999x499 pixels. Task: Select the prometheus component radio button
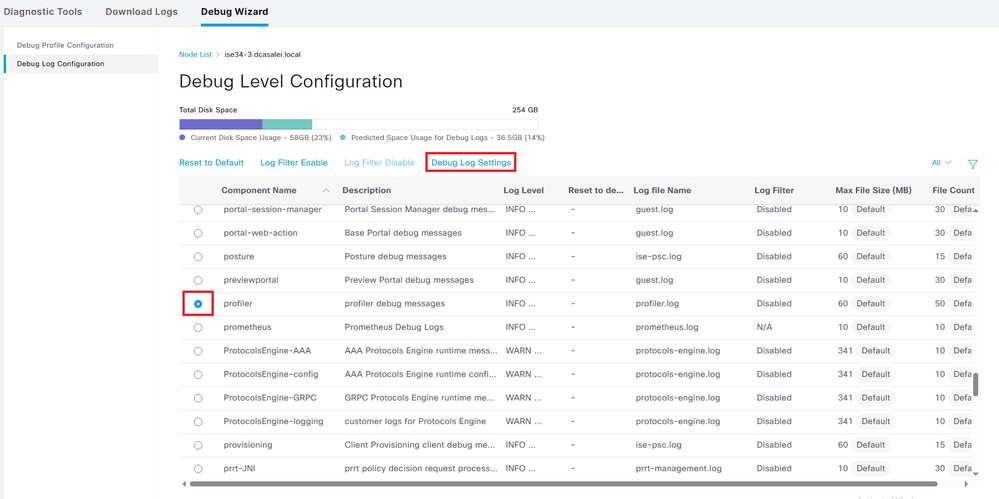point(198,328)
